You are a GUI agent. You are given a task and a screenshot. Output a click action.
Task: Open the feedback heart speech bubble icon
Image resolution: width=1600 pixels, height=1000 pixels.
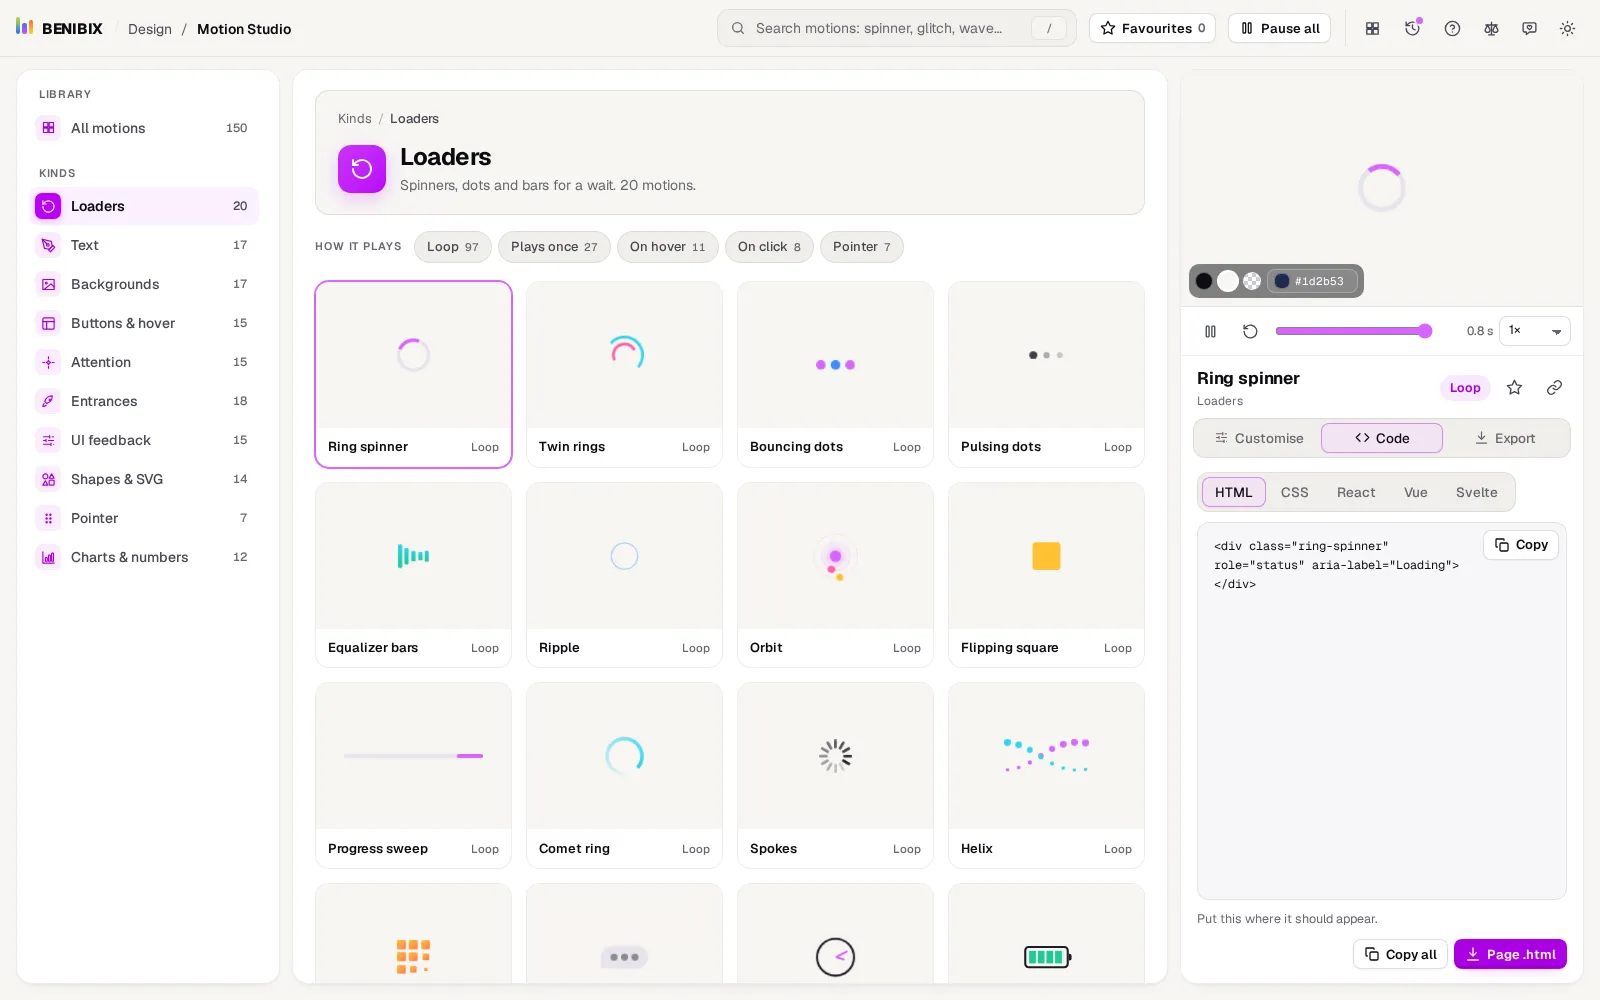tap(1529, 28)
